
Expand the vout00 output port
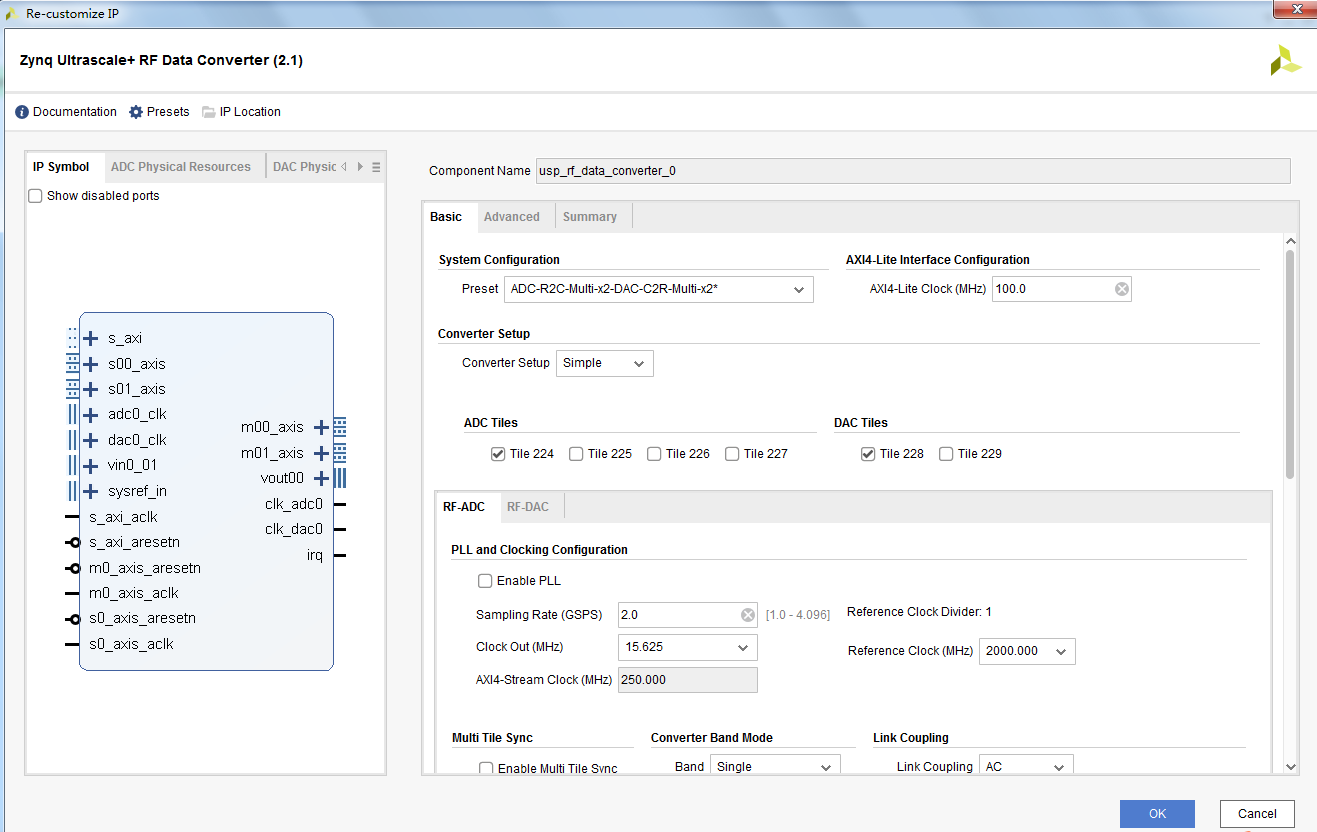321,477
